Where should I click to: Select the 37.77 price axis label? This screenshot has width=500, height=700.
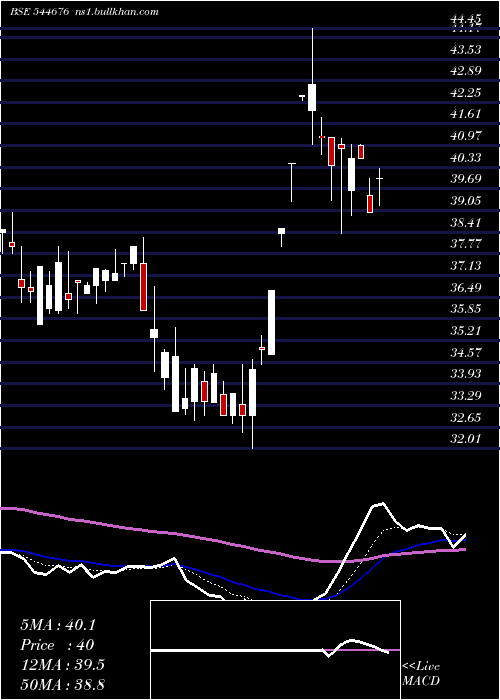tap(466, 244)
